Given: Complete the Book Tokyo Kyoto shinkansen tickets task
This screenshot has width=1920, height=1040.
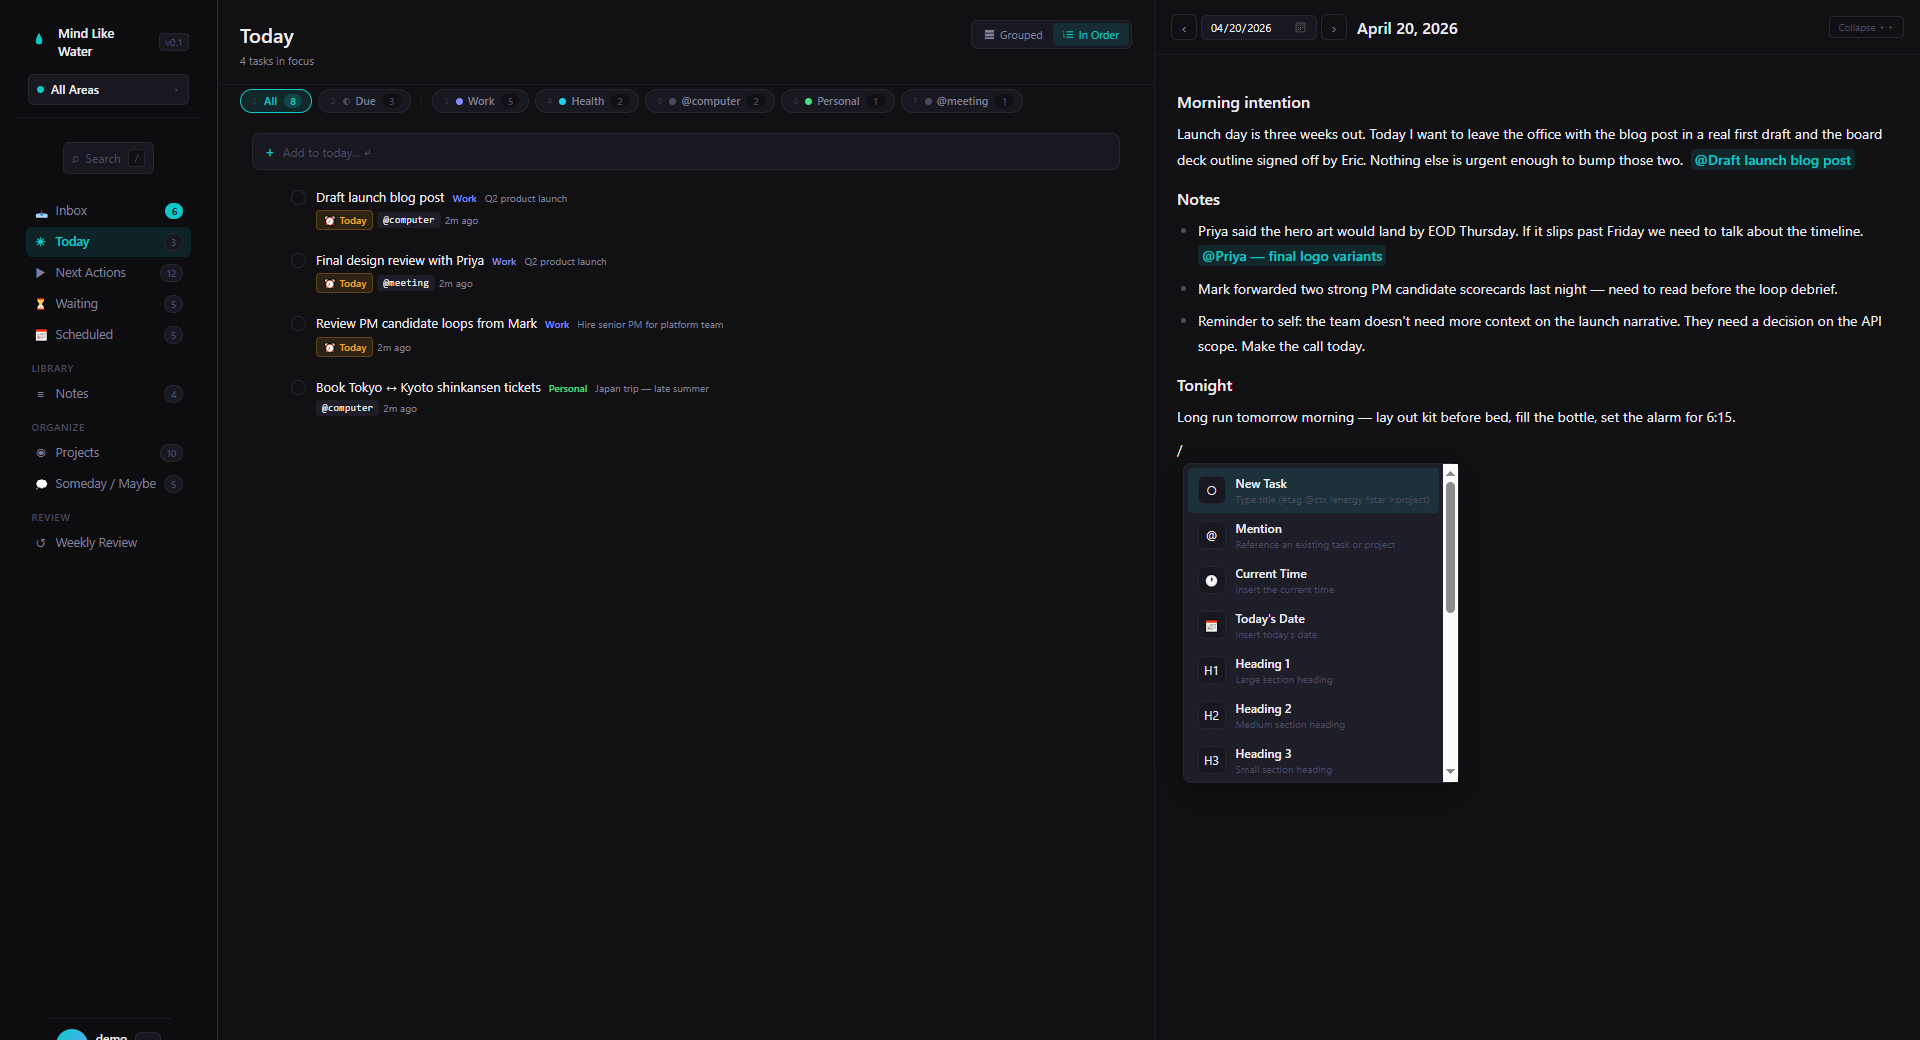Looking at the screenshot, I should coord(297,387).
